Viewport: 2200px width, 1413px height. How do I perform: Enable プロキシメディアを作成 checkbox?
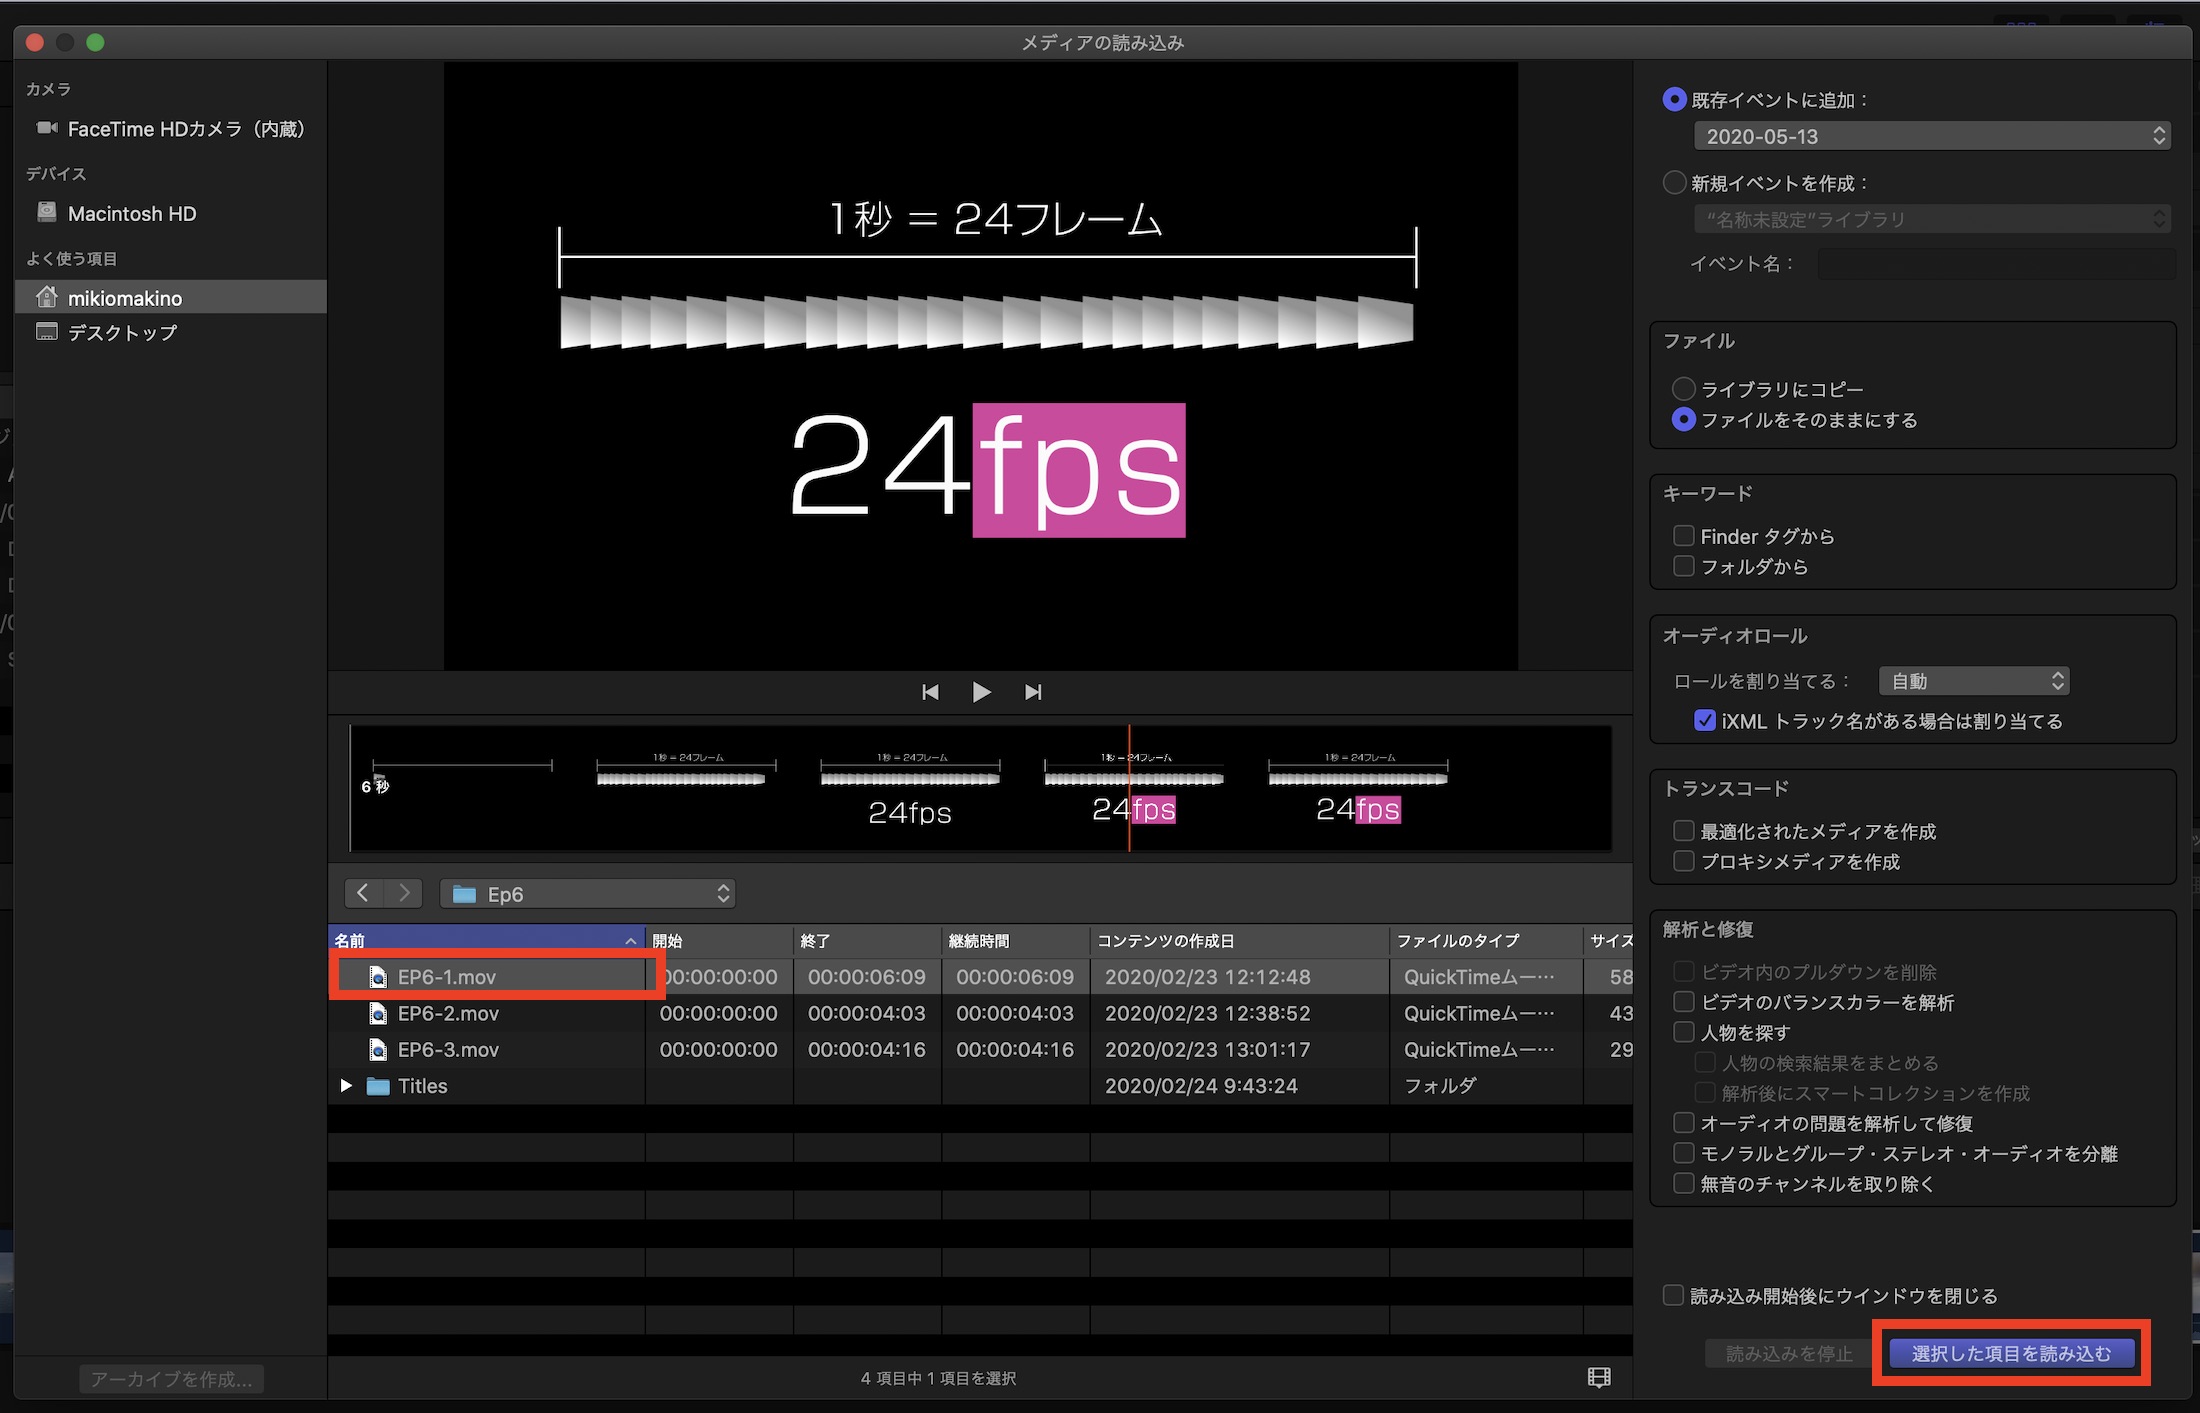(x=1684, y=861)
